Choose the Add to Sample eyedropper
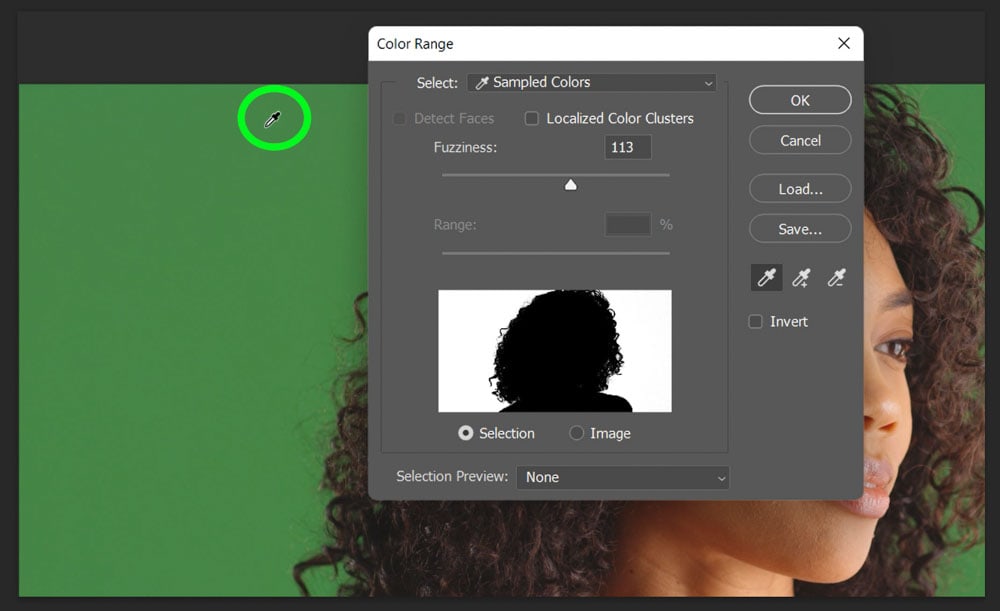The height and width of the screenshot is (611, 1000). click(x=801, y=278)
